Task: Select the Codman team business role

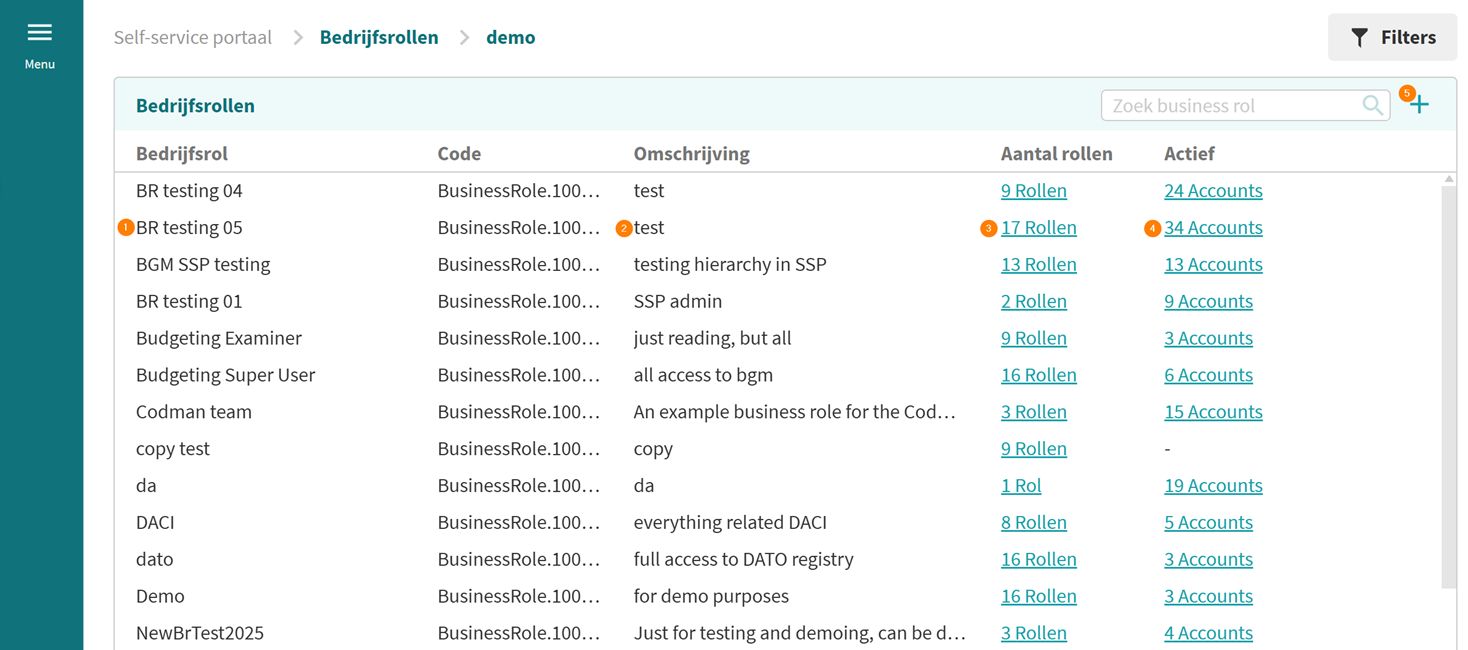Action: pyautogui.click(x=194, y=412)
